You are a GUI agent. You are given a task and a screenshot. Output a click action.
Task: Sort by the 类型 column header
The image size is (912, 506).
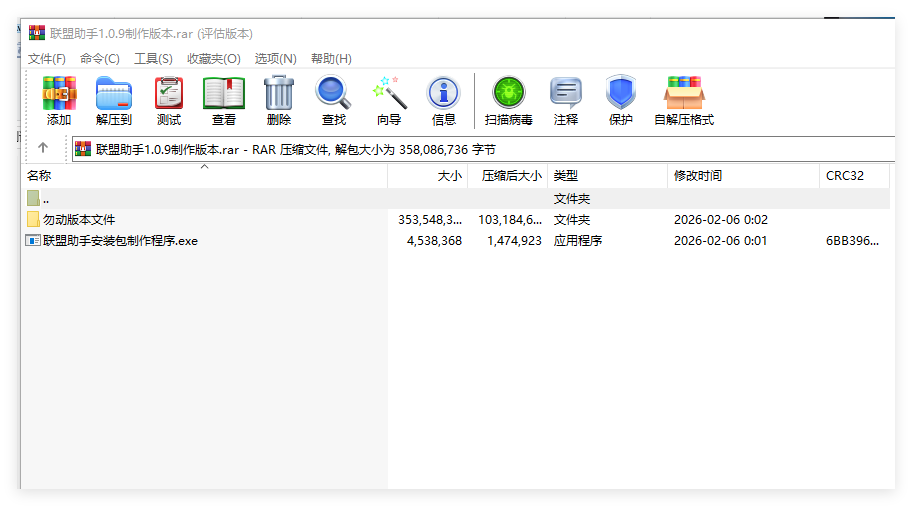[x=607, y=176]
